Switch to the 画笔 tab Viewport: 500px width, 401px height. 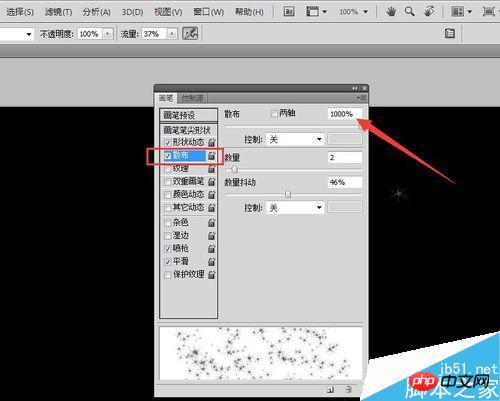[x=166, y=98]
